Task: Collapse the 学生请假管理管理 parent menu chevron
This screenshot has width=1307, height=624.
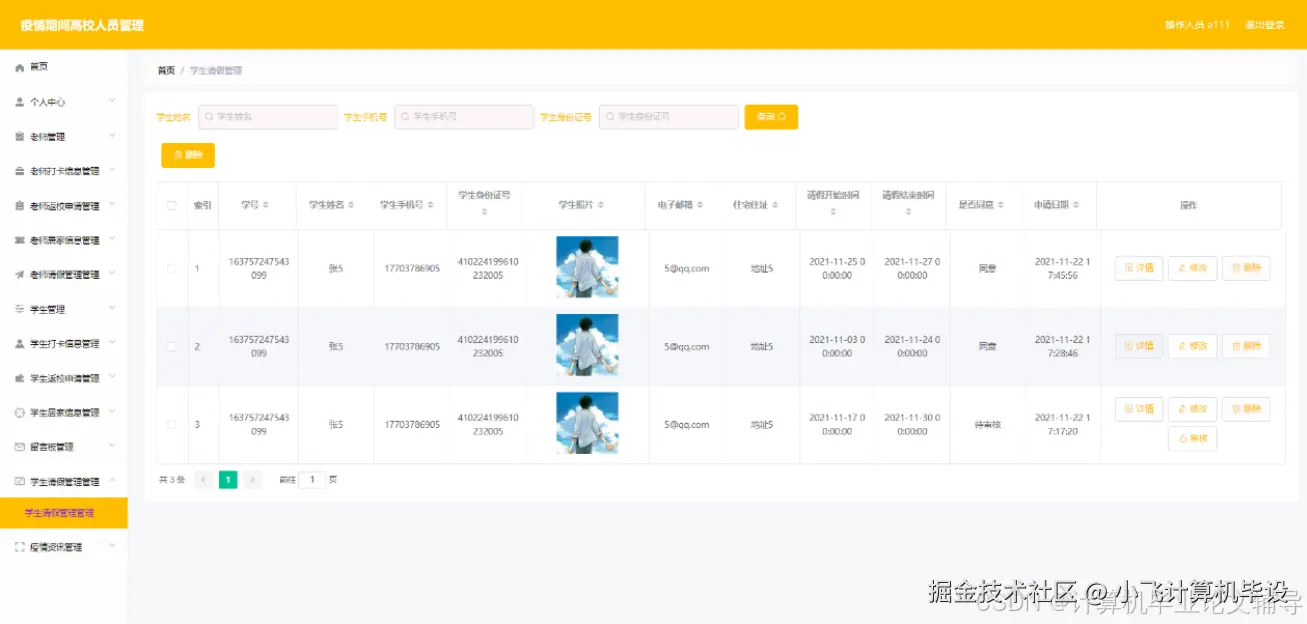Action: coord(112,481)
